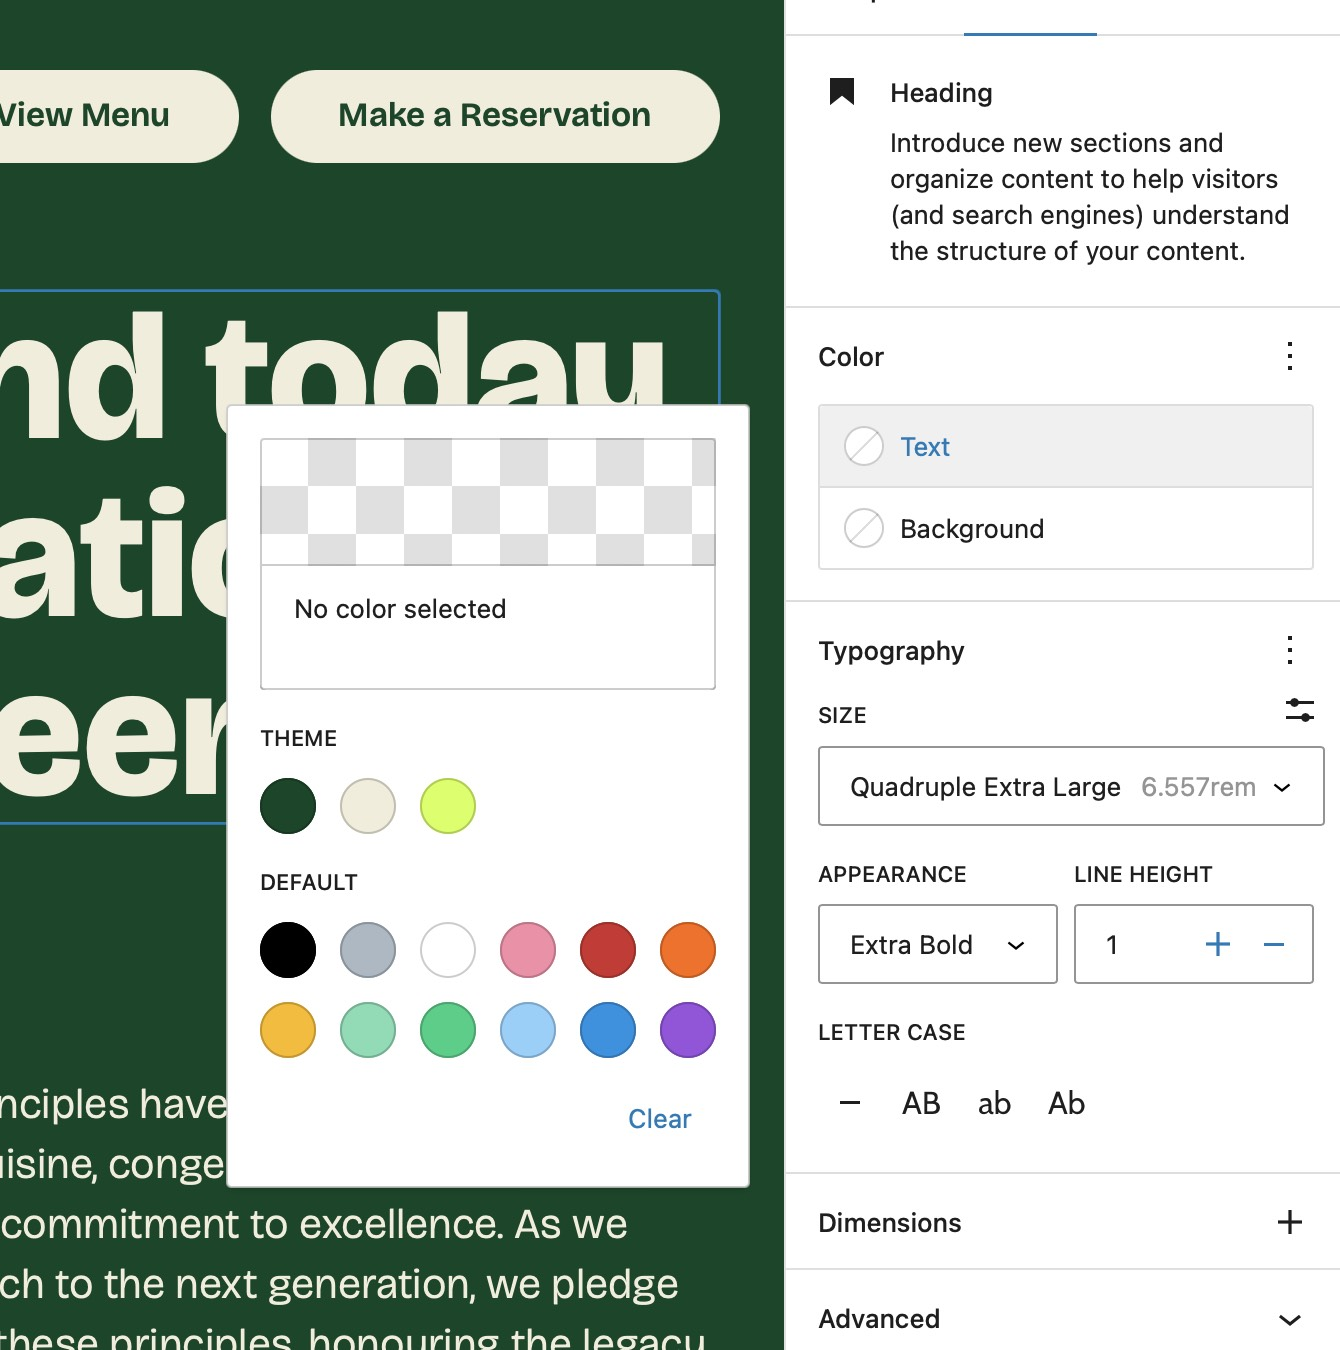Click the no-color circle next to Background
Viewport: 1340px width, 1350px height.
tap(864, 529)
